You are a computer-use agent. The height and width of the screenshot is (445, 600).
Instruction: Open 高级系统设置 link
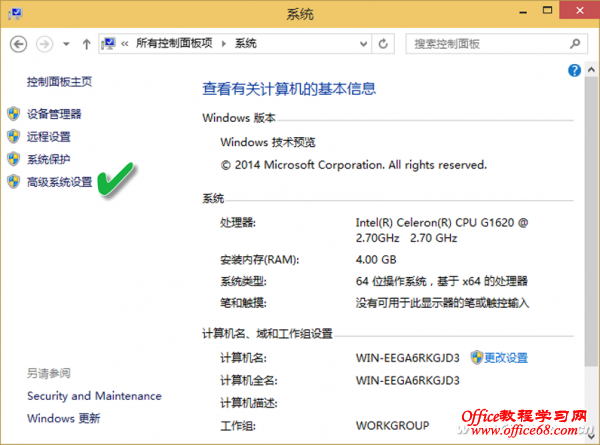click(x=59, y=182)
